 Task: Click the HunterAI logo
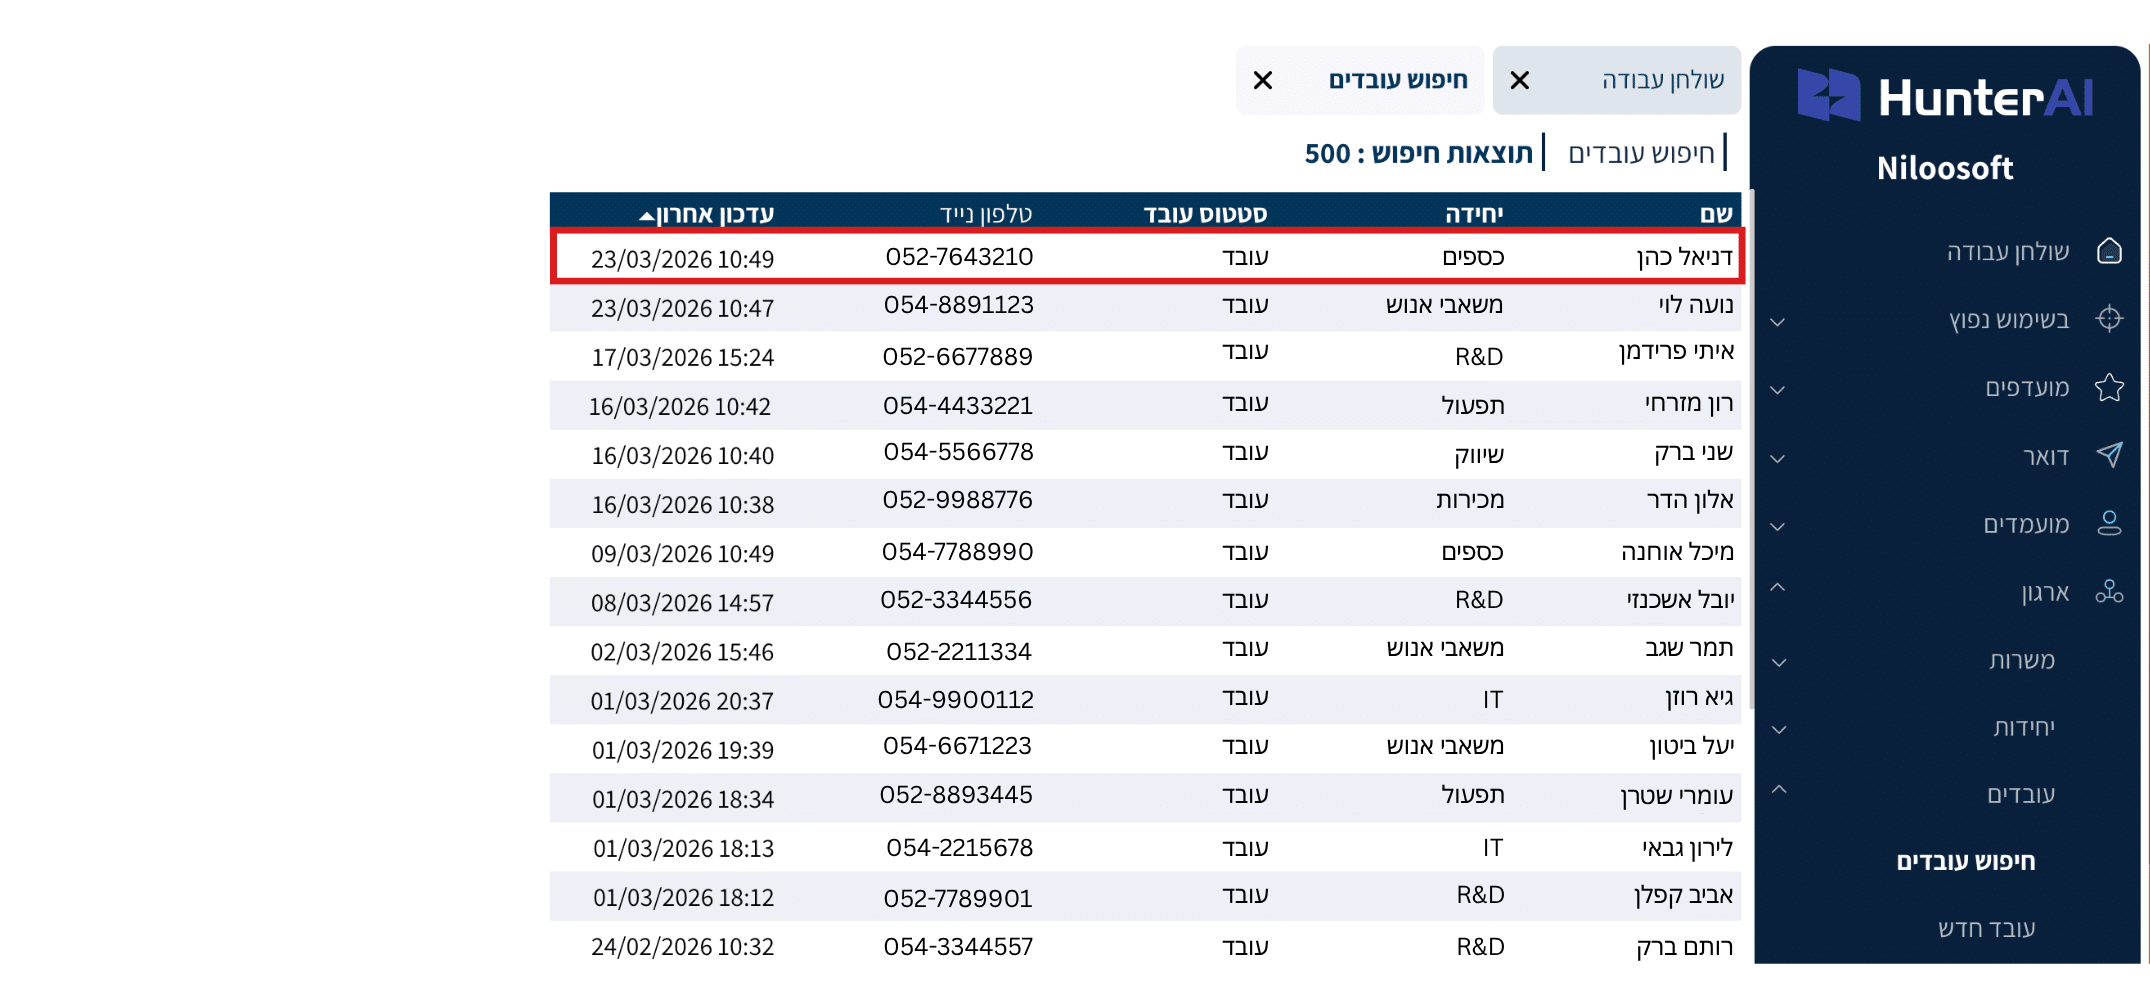coord(1944,97)
